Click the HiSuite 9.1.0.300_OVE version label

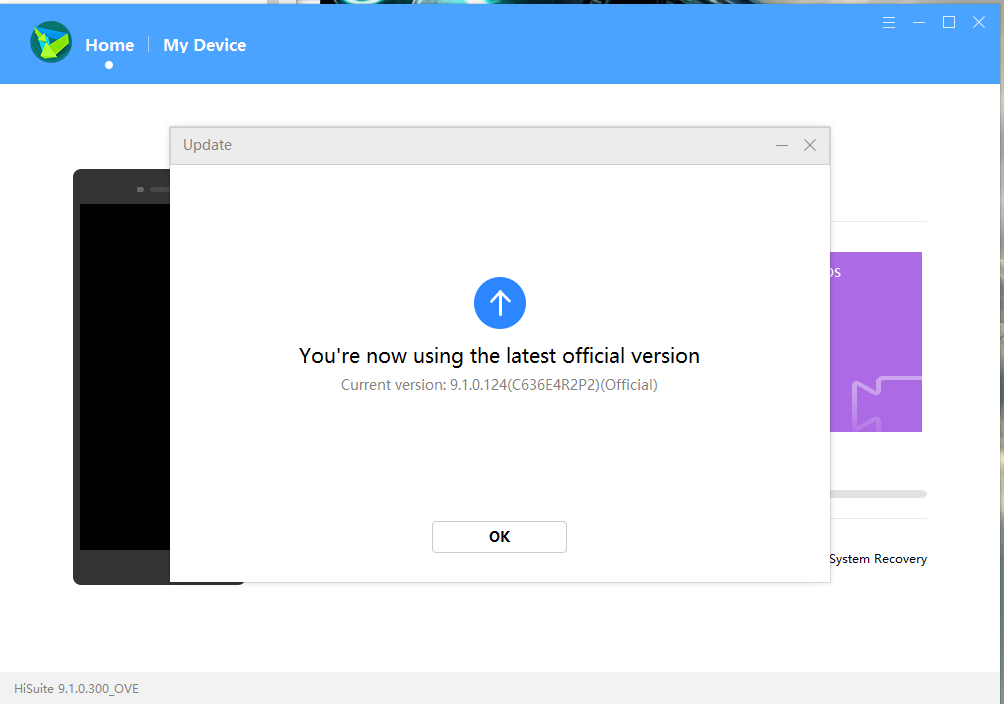tap(77, 689)
